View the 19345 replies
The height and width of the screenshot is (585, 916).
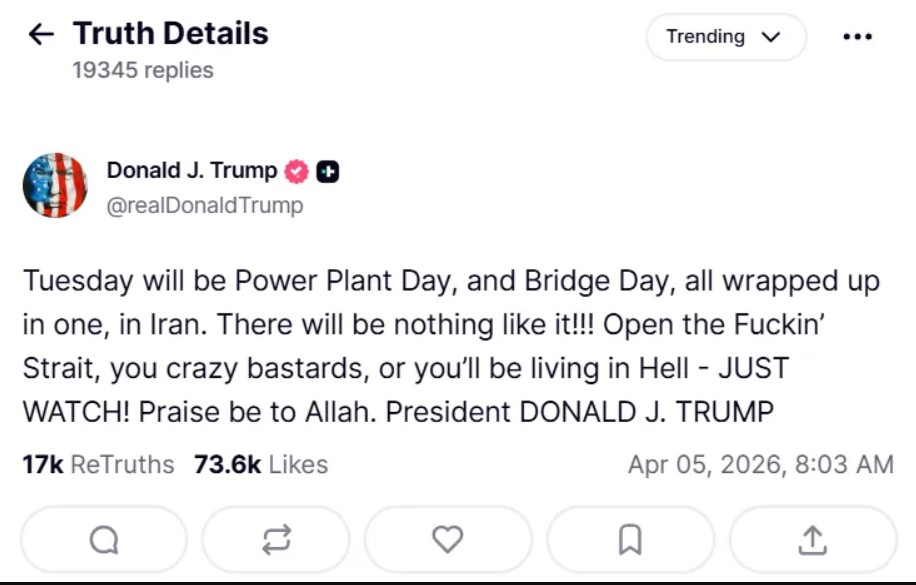141,70
